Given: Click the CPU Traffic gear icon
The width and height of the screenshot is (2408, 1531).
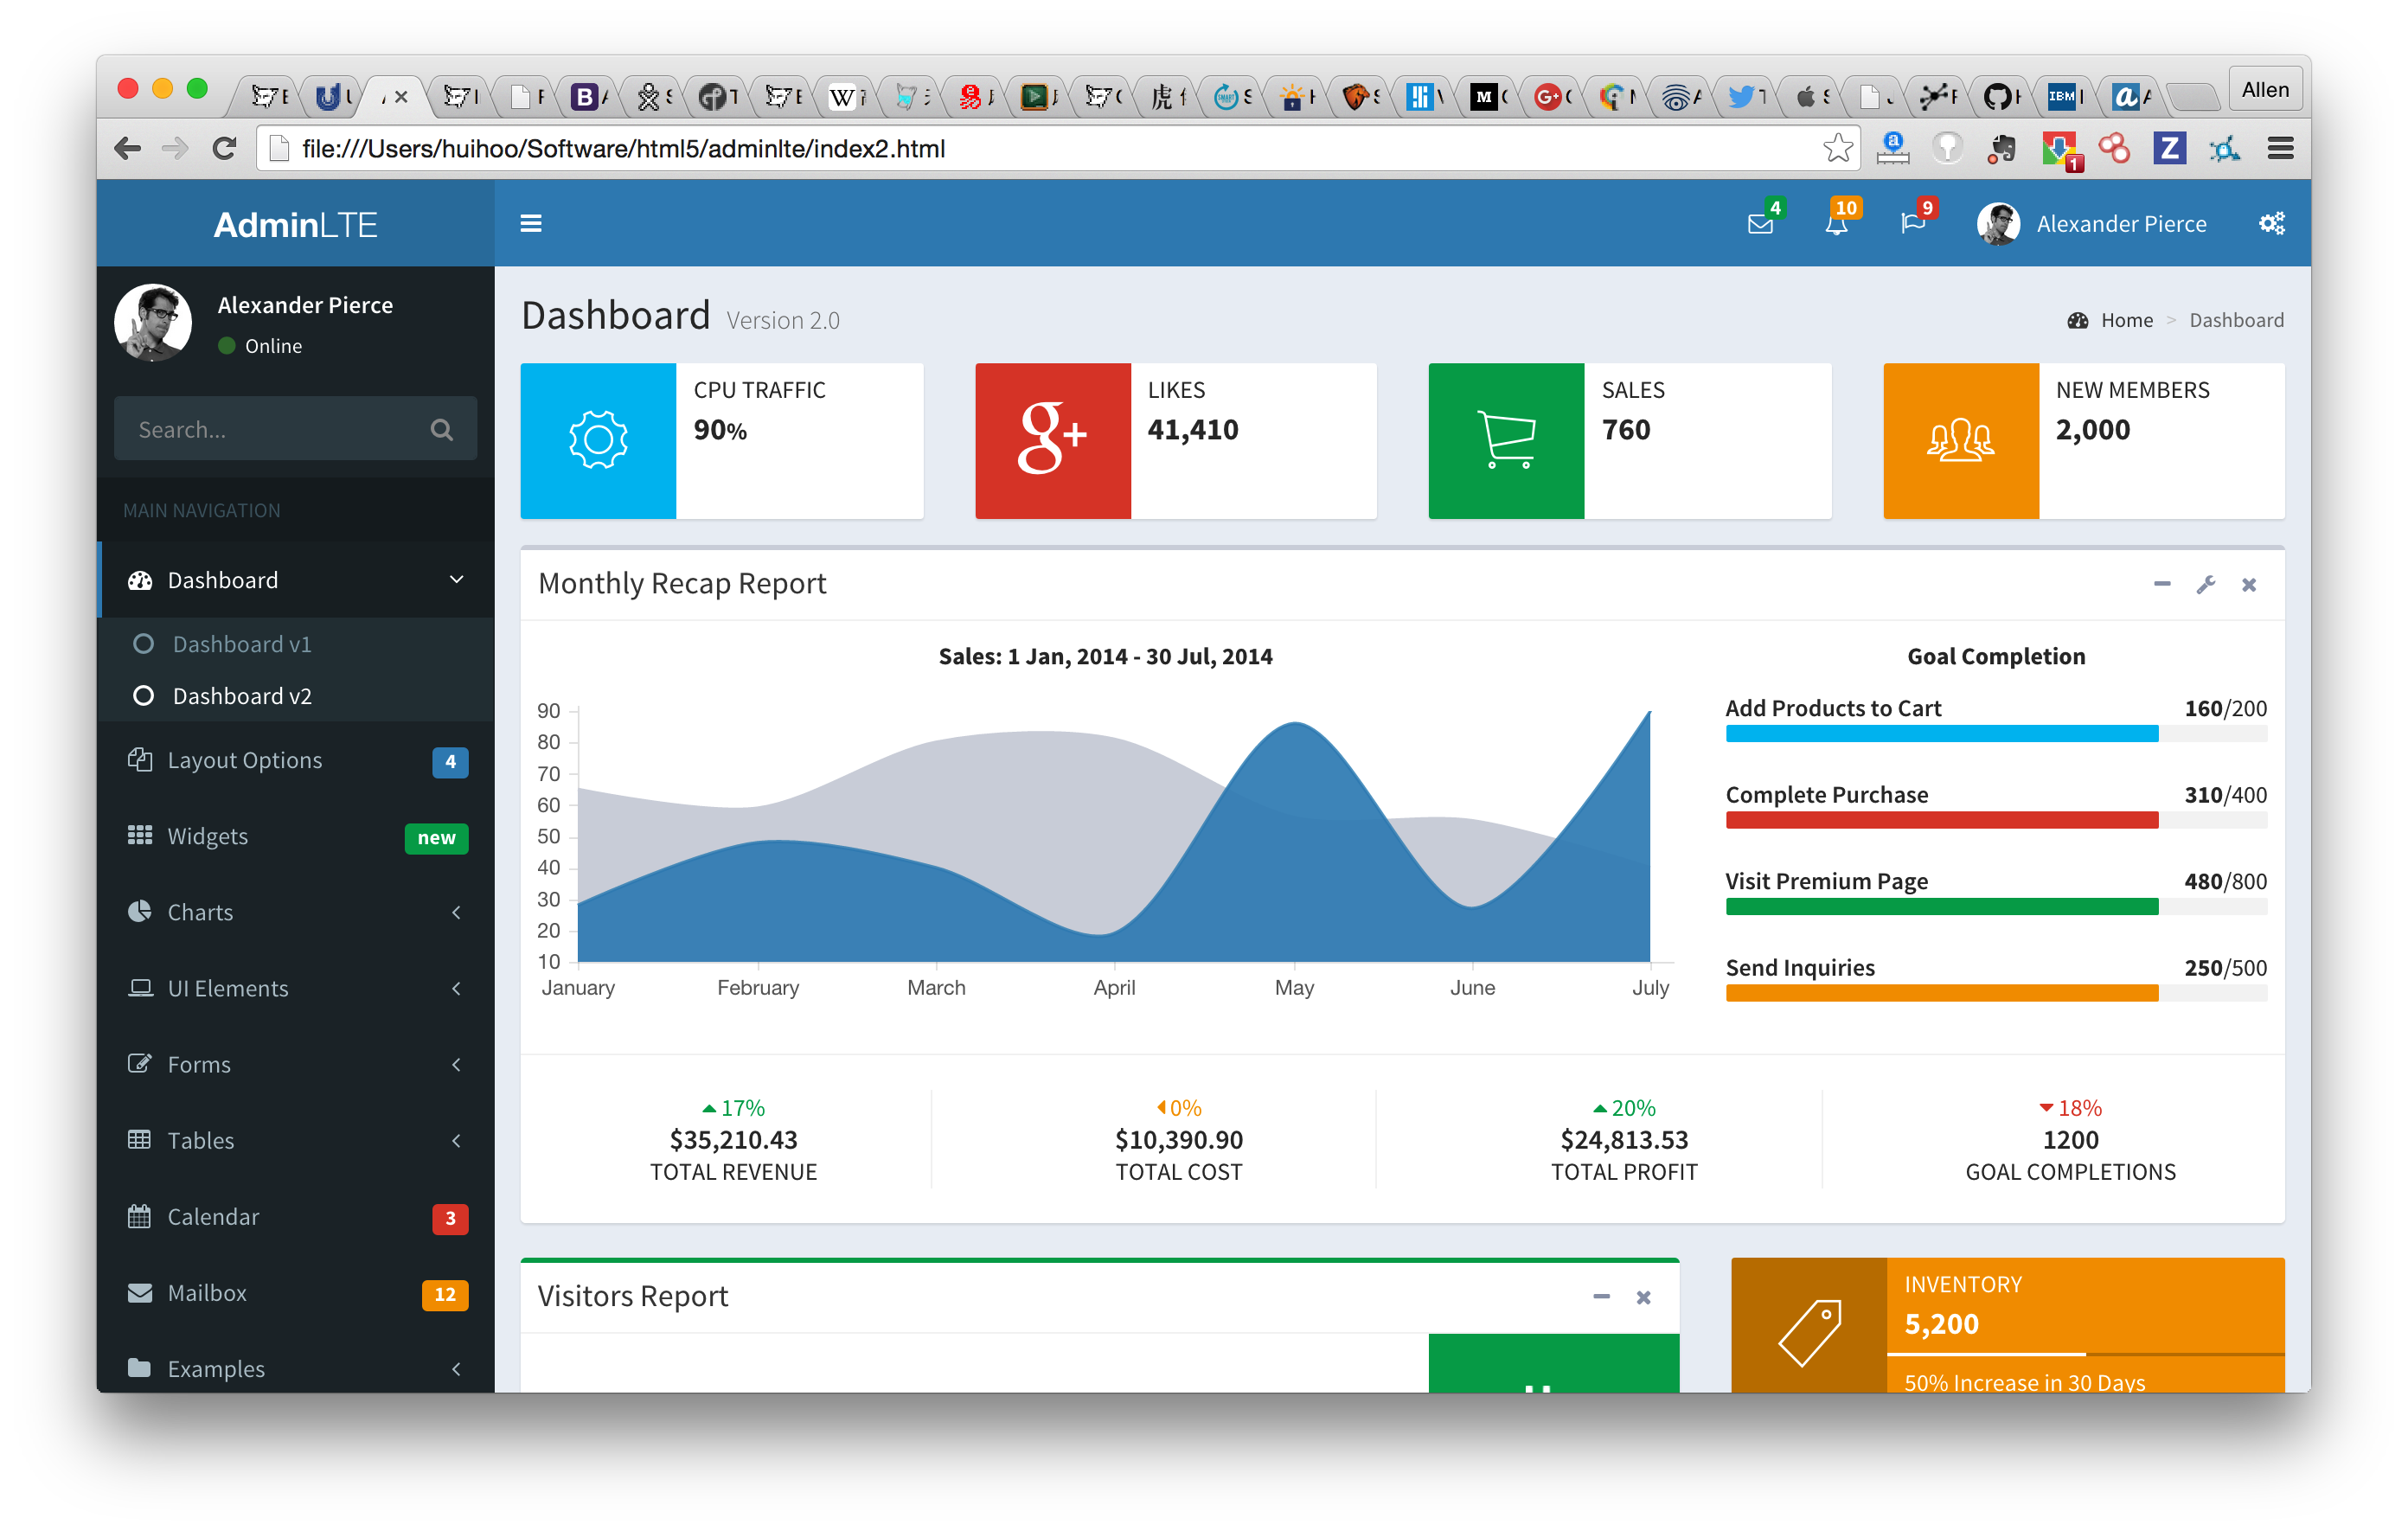Looking at the screenshot, I should [598, 440].
